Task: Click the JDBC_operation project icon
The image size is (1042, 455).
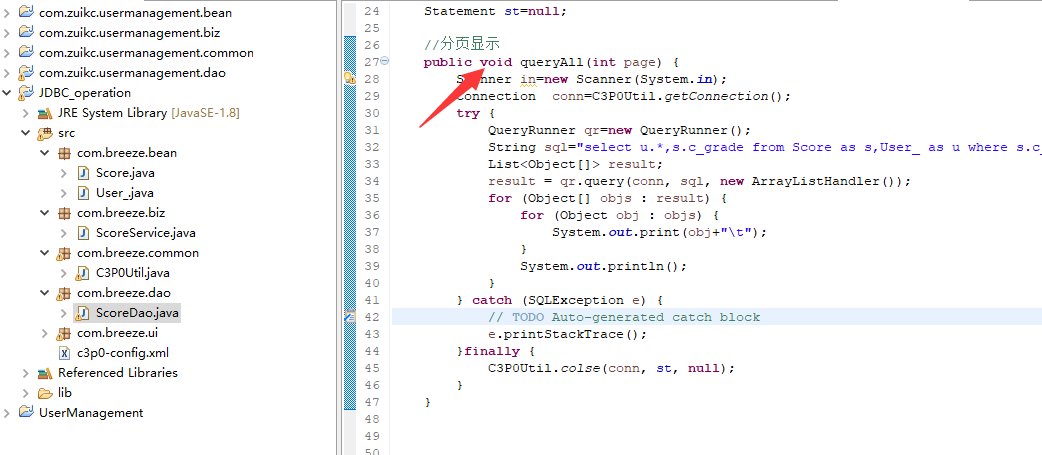Action: pos(26,92)
